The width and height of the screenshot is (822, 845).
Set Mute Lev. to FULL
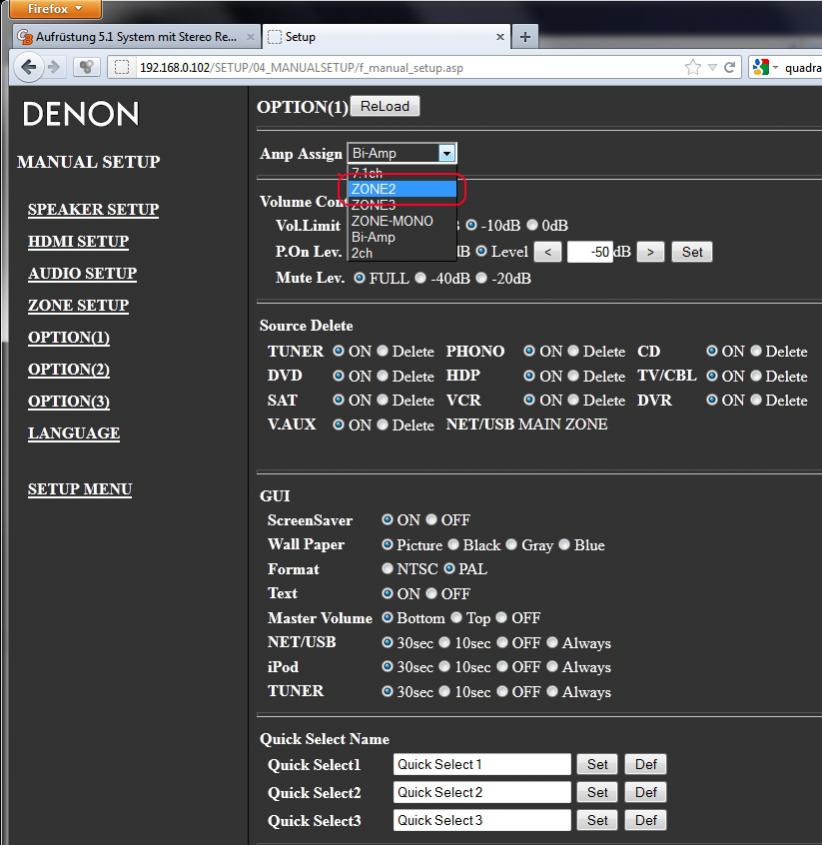[359, 278]
